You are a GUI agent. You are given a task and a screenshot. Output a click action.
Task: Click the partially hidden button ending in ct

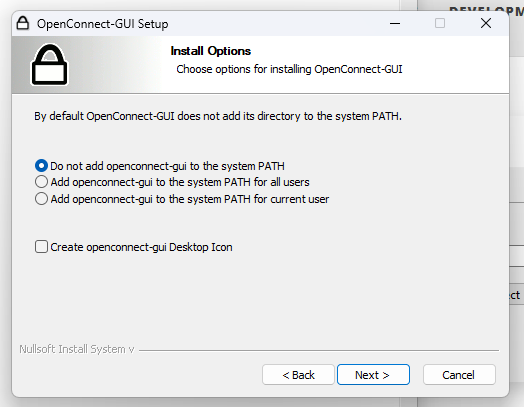tap(516, 295)
